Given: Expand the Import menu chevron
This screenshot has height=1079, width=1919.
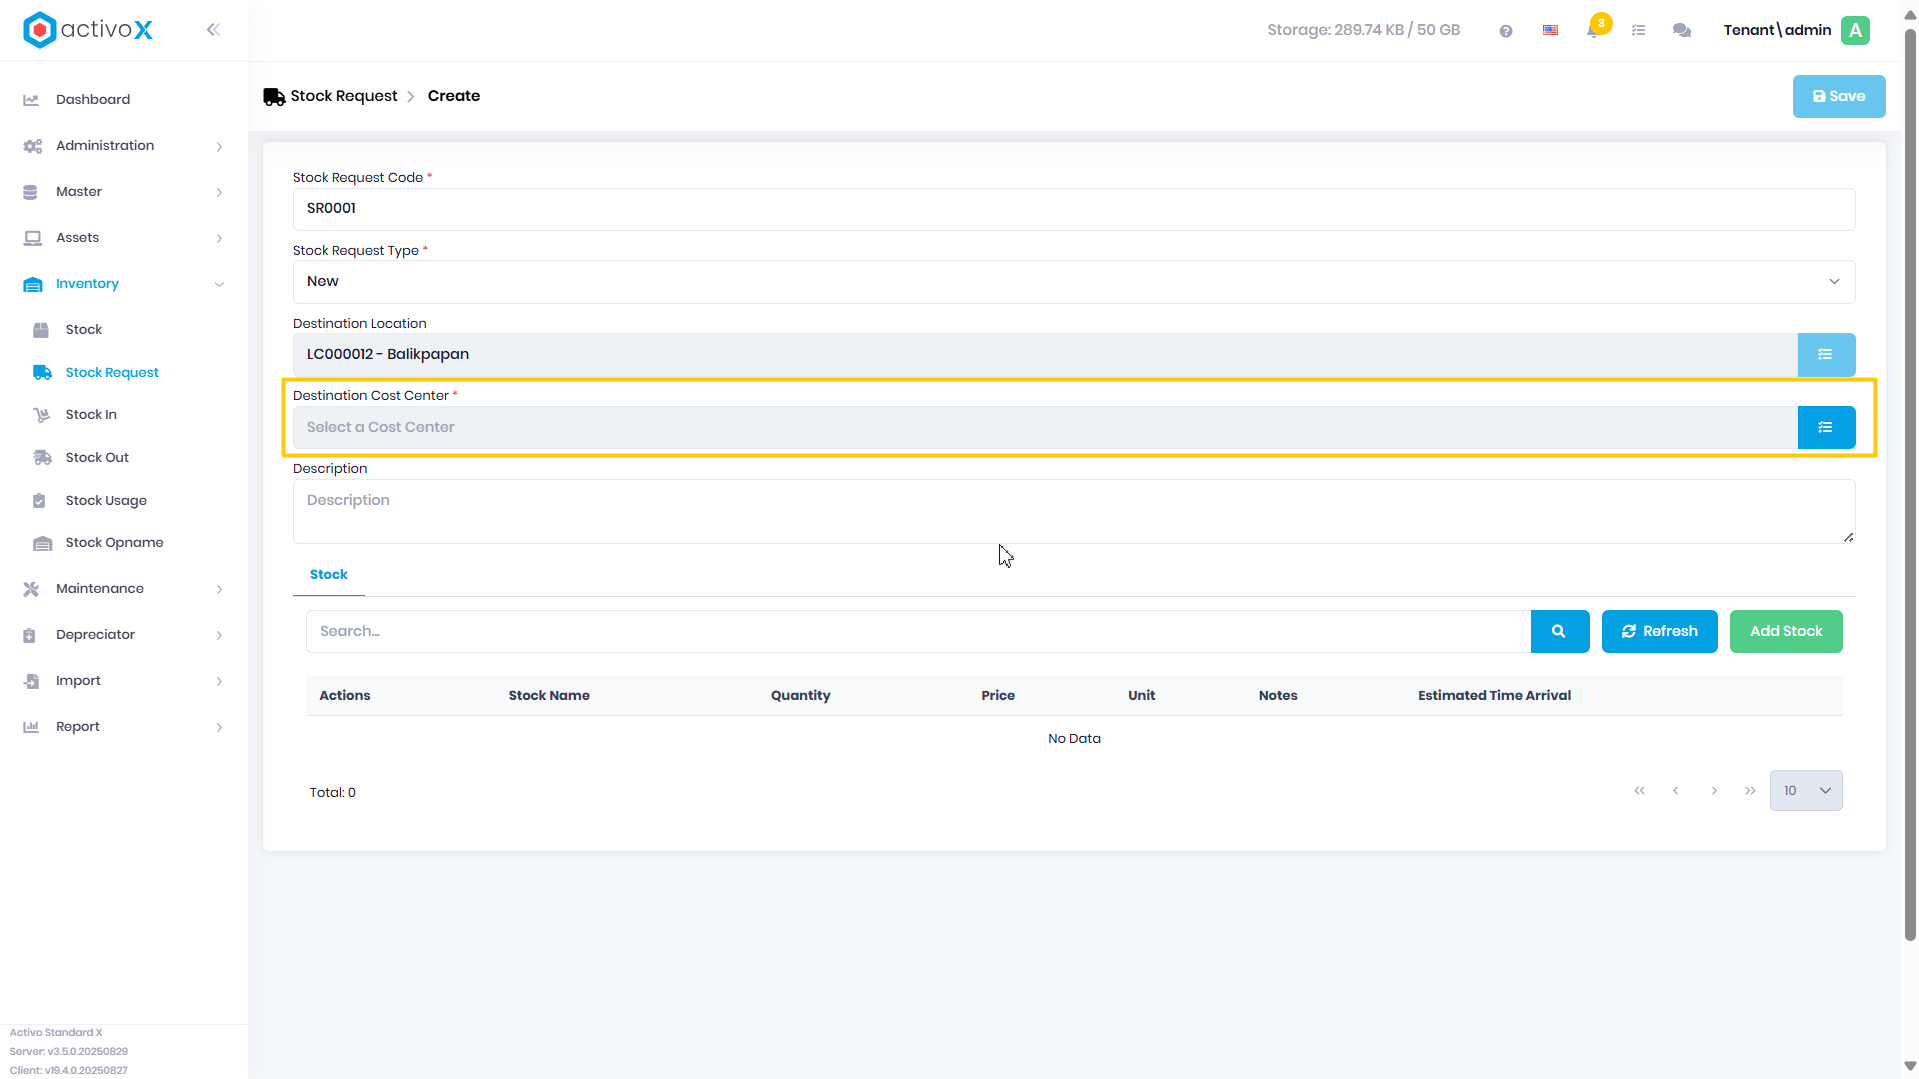Looking at the screenshot, I should tap(219, 682).
